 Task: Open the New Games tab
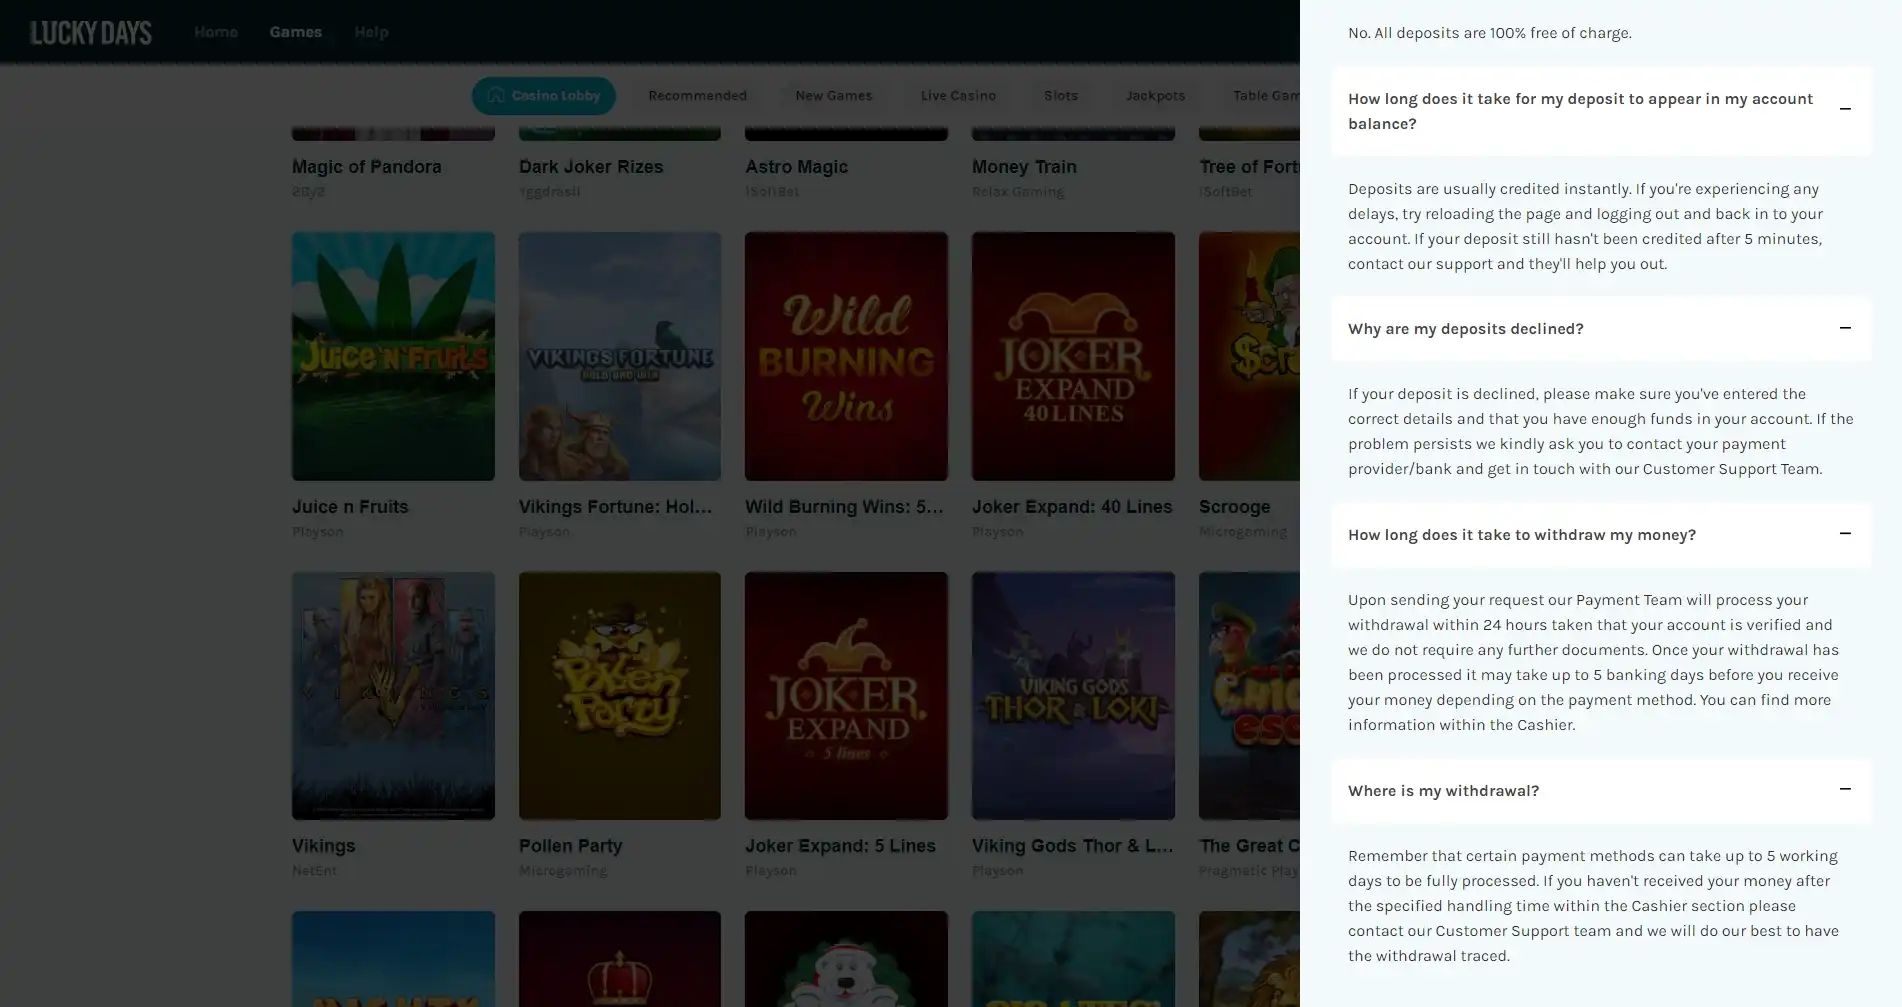tap(833, 95)
